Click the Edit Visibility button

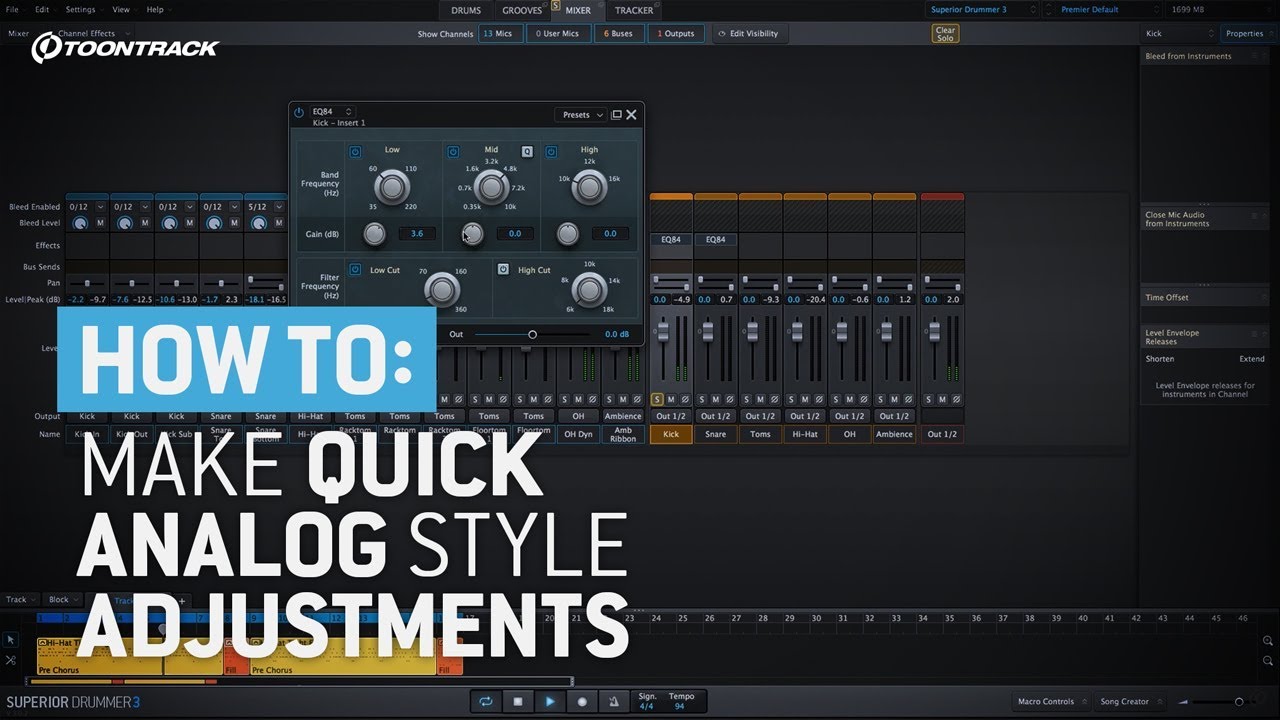pos(751,34)
